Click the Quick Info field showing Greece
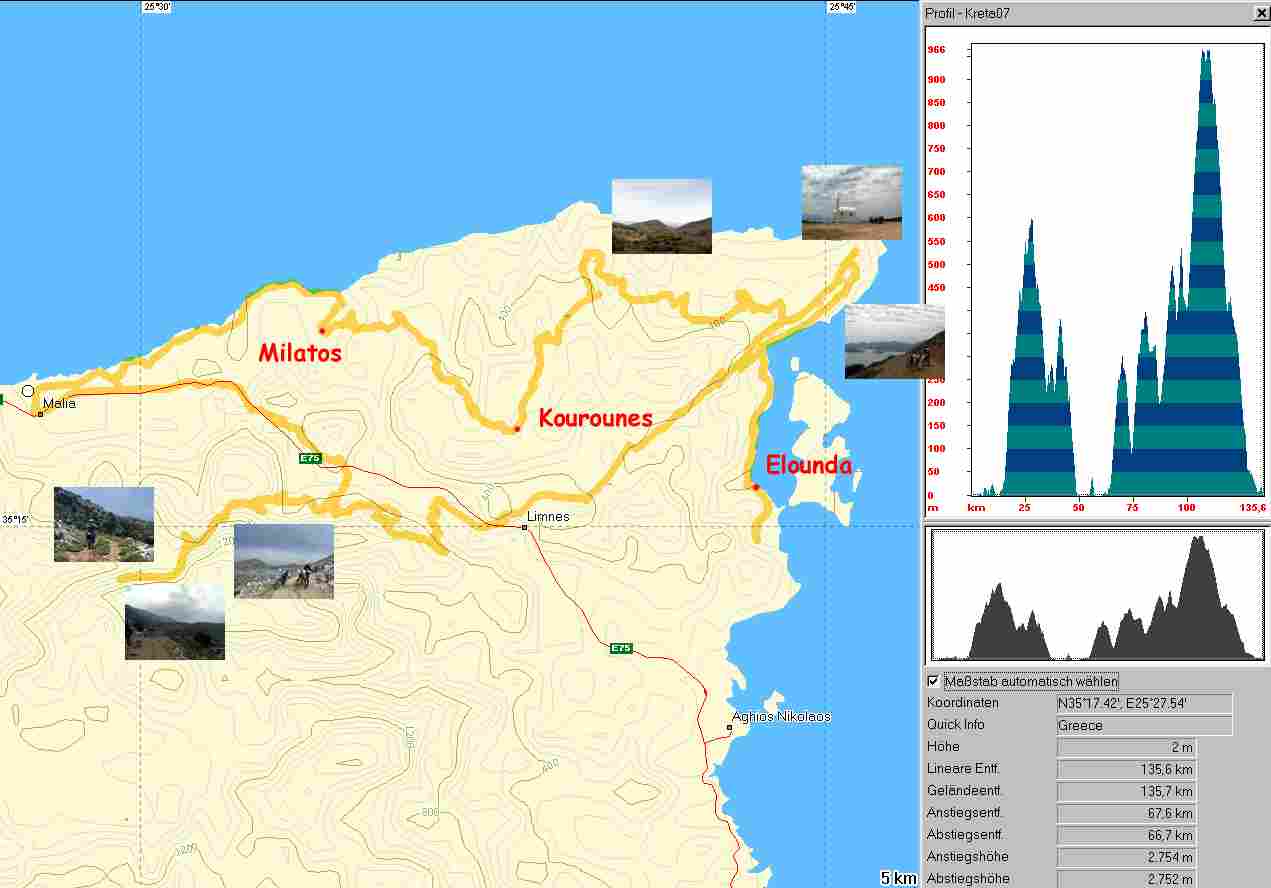The width and height of the screenshot is (1271, 888). coord(1144,725)
